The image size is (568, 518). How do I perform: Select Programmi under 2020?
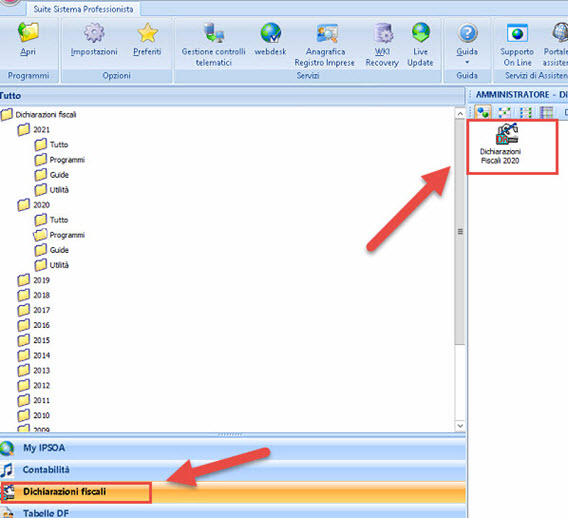pos(59,235)
